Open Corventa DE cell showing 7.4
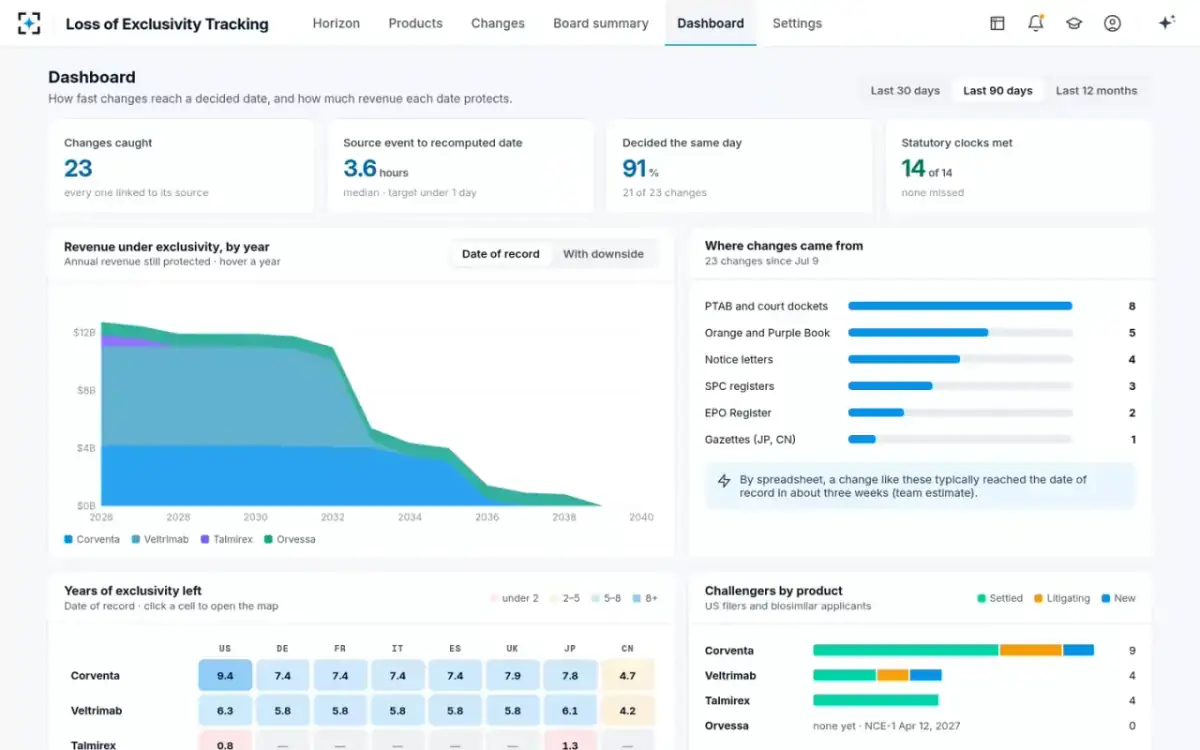1200x750 pixels. (283, 676)
